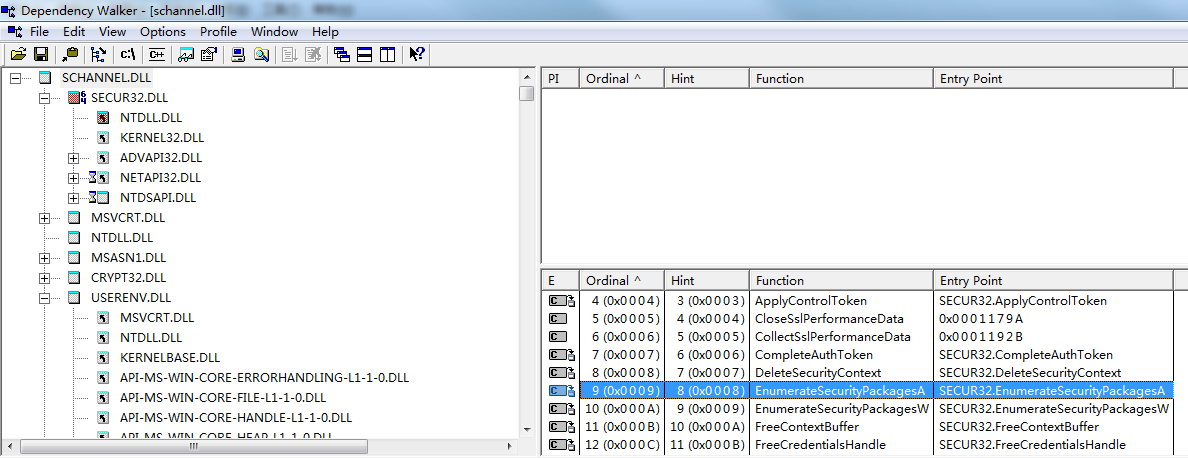Expand the CRYPT32.DLL tree node
Screen dimensions: 1188x458
44,277
